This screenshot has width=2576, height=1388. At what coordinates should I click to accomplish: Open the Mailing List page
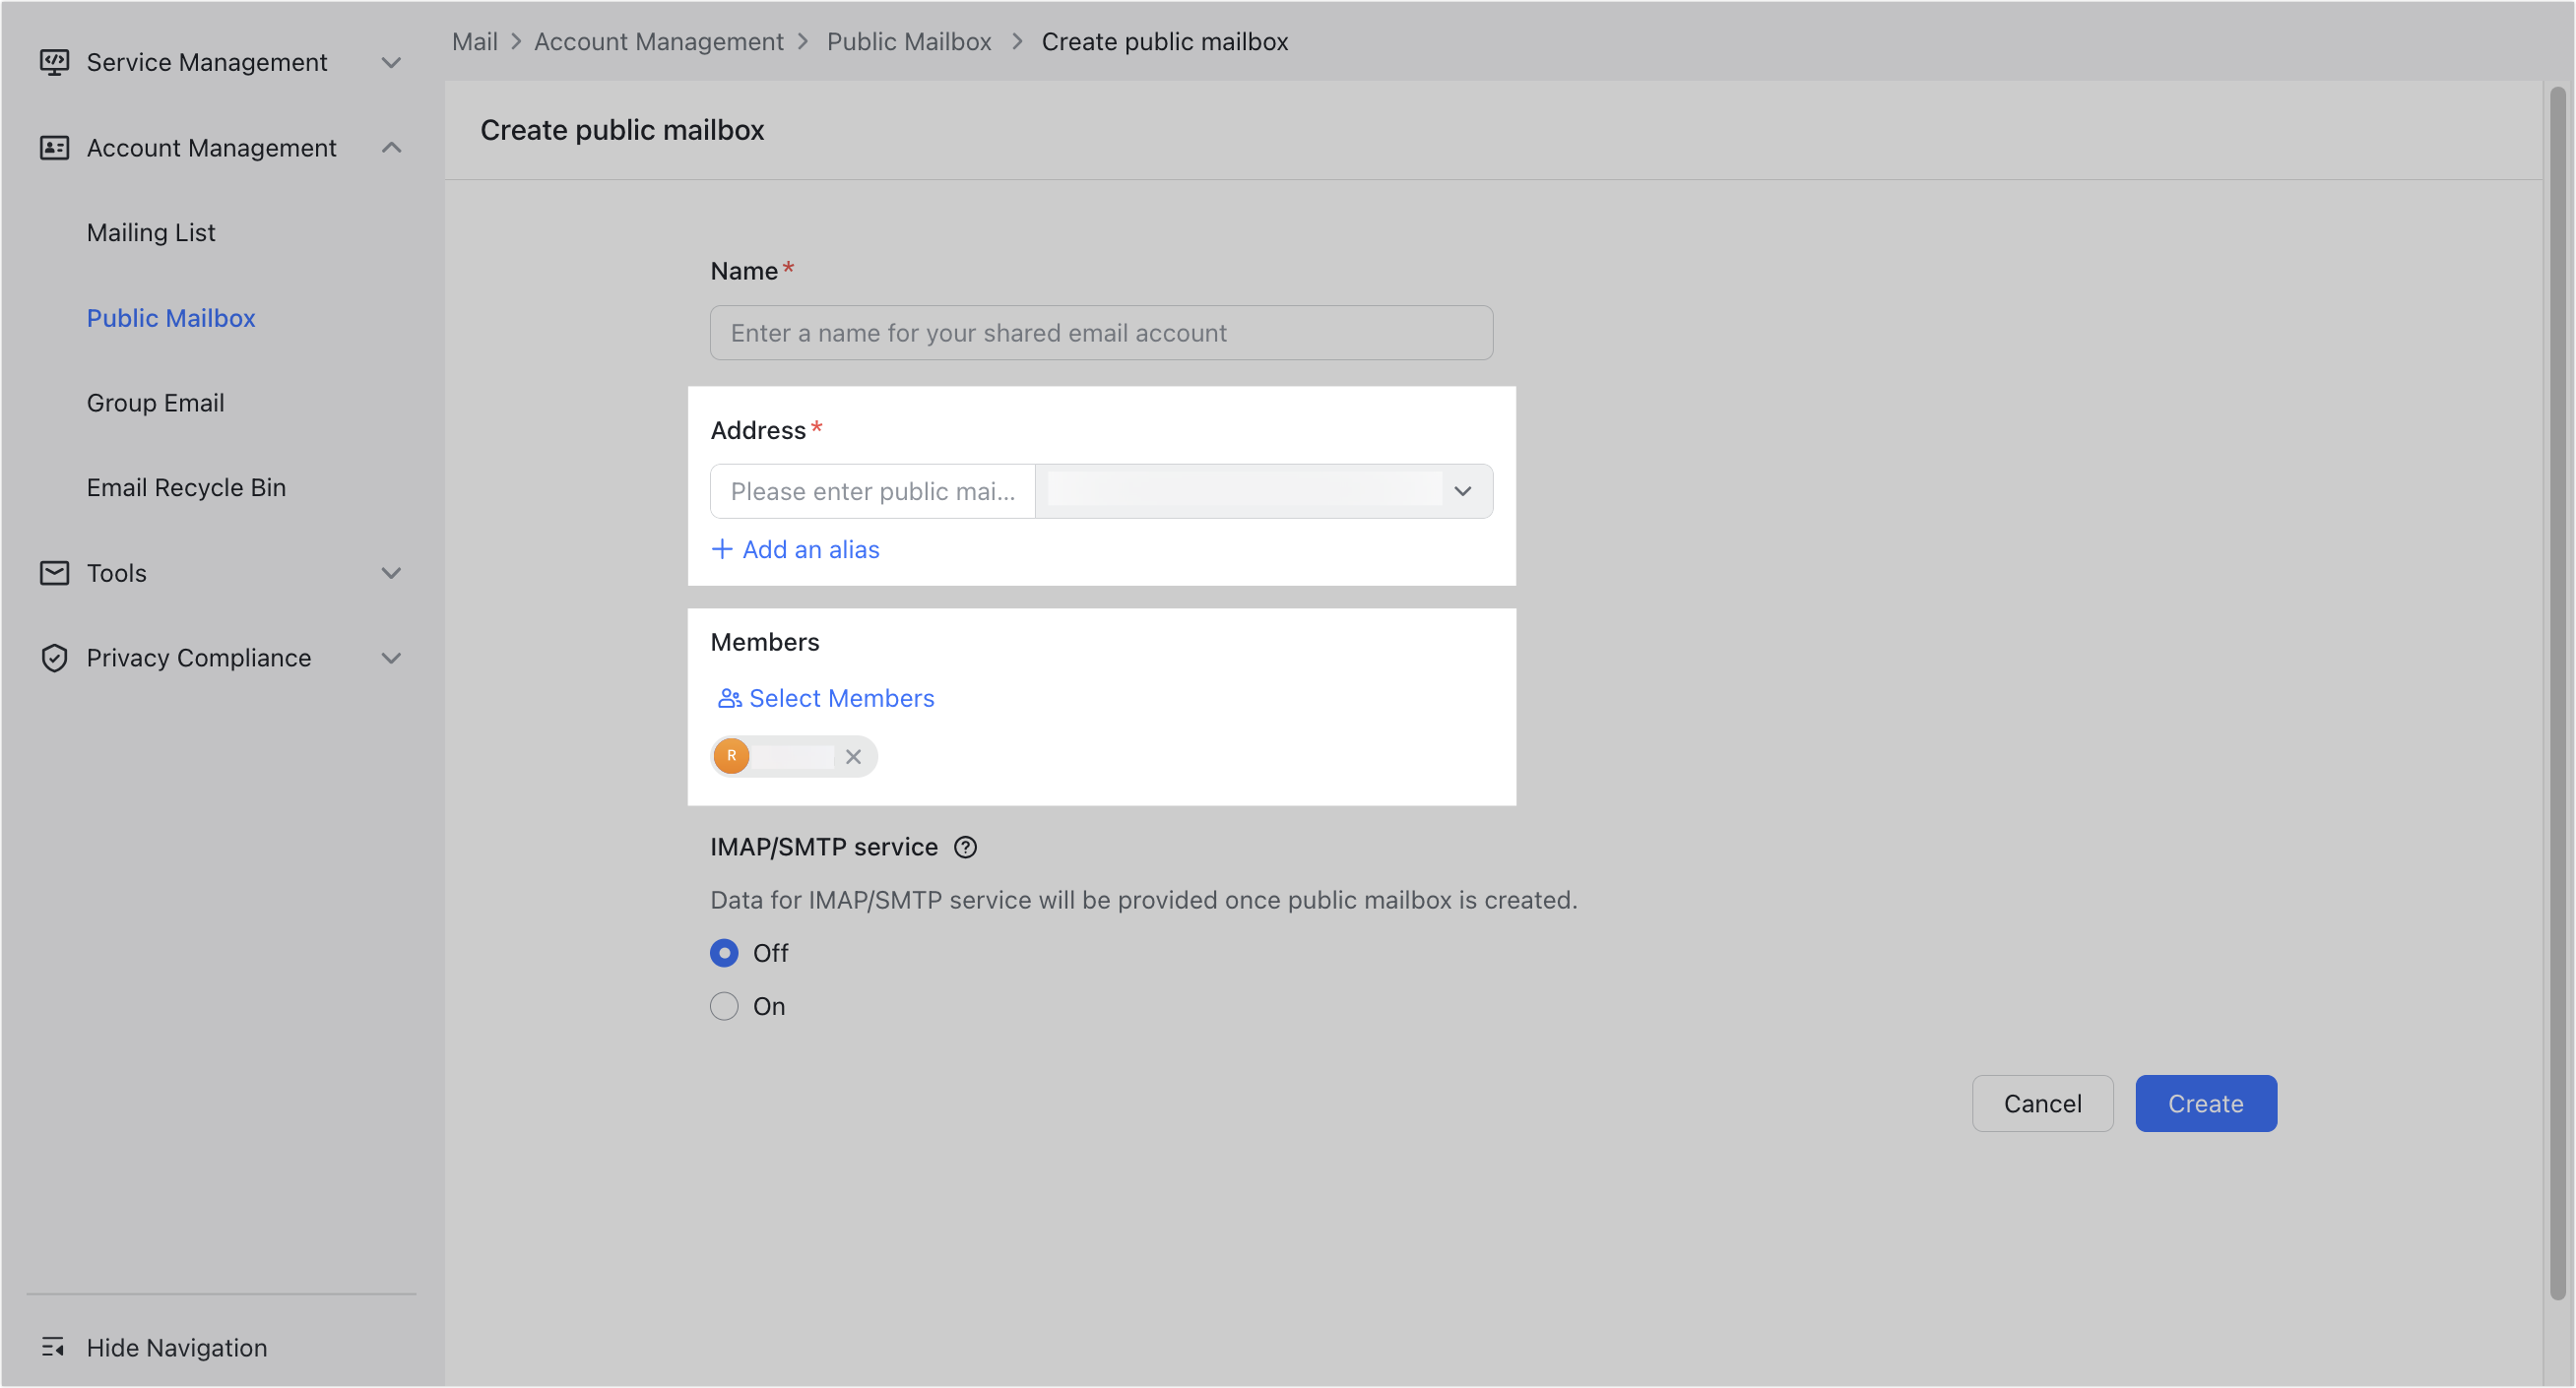pyautogui.click(x=151, y=232)
